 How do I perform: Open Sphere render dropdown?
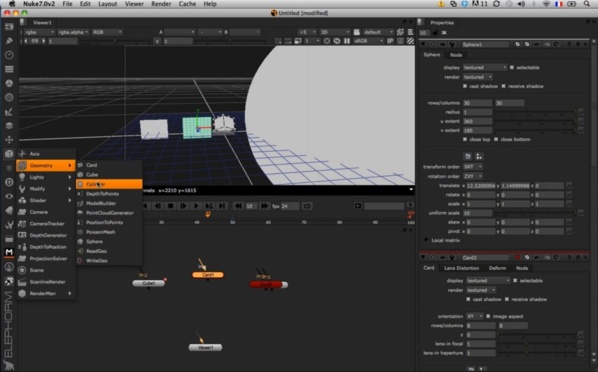[478, 77]
